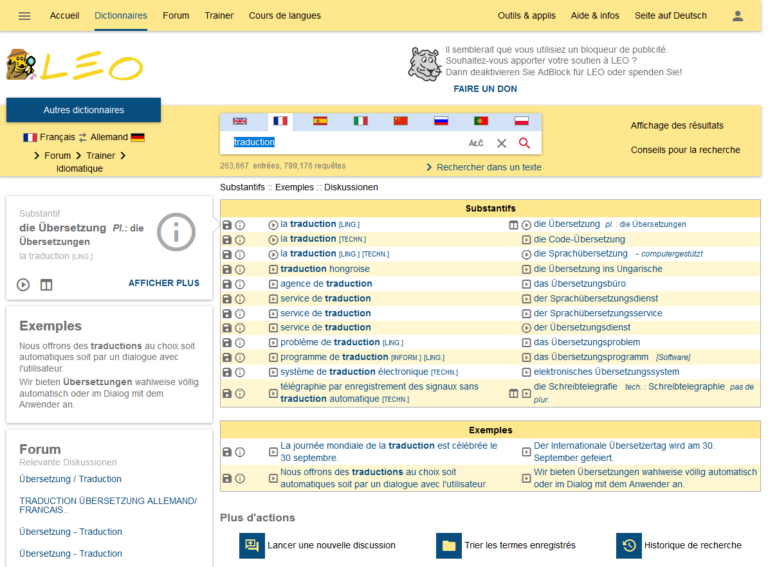Switch to Seite auf Deutsch
Screen dimensions: 768x567
(x=671, y=16)
